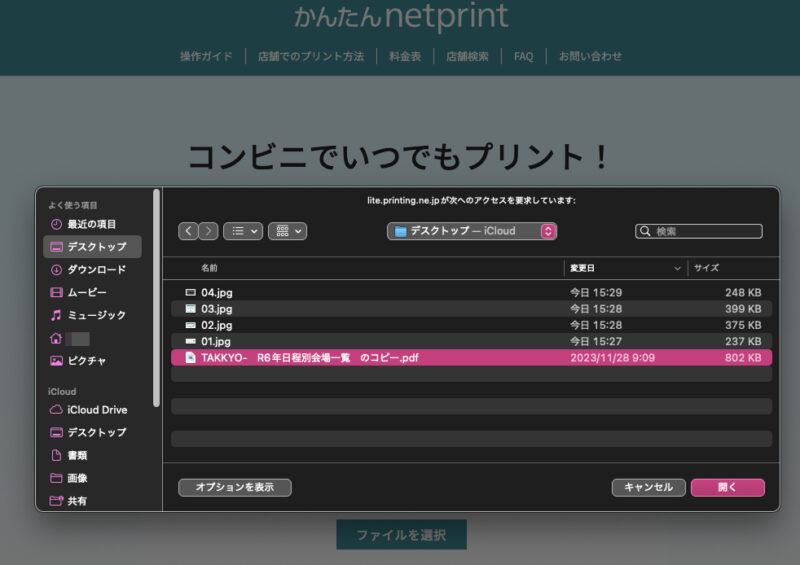Click the キャンセル button
The width and height of the screenshot is (800, 565).
(x=648, y=487)
